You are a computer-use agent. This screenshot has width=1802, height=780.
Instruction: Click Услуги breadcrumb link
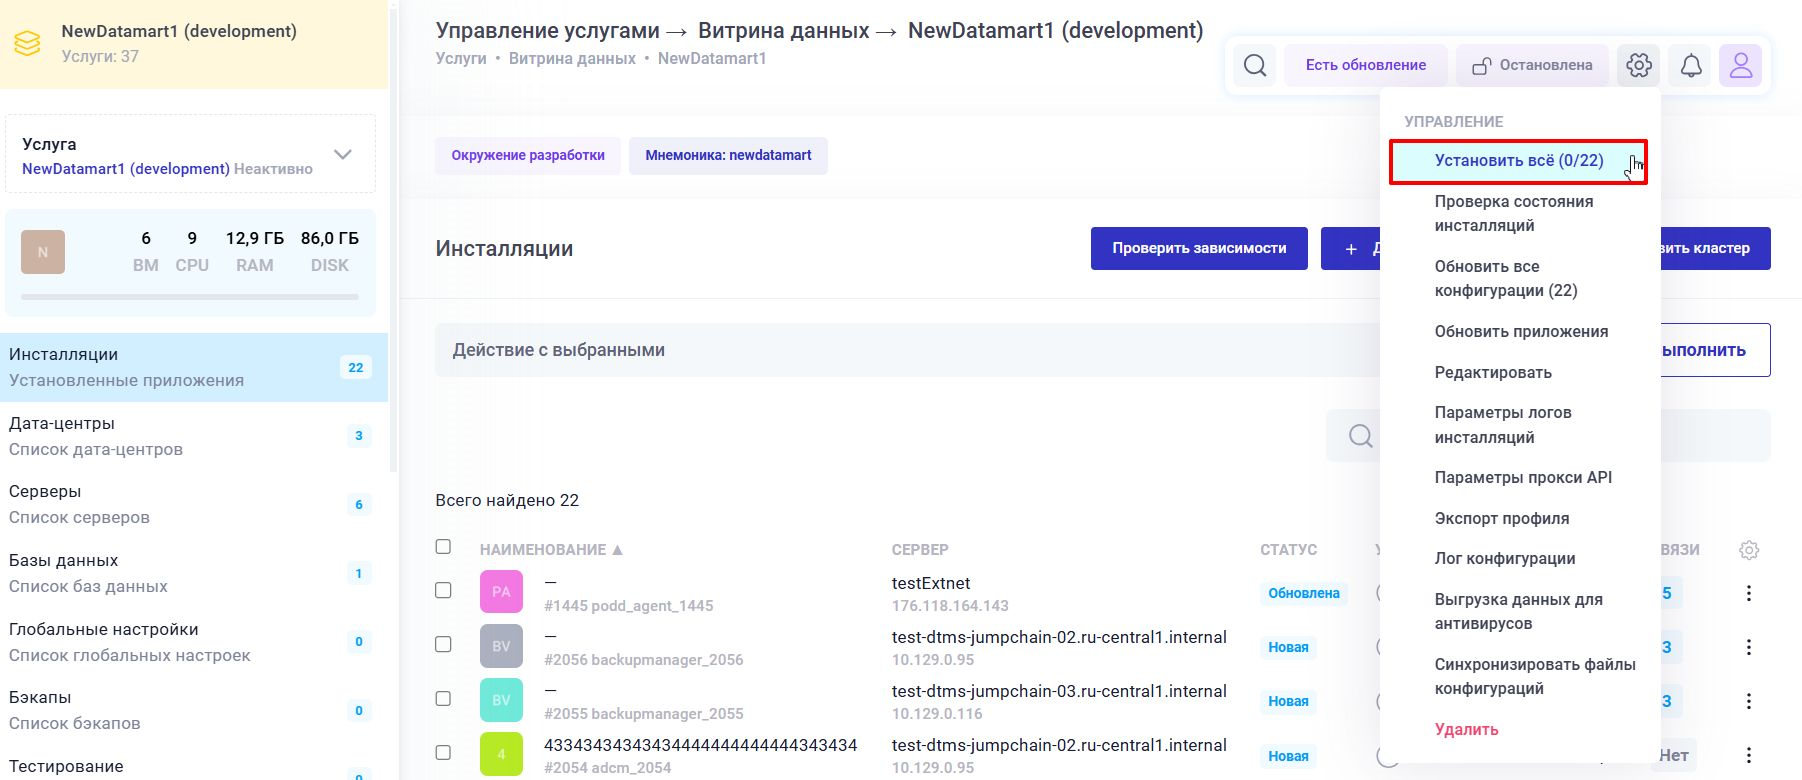tap(461, 58)
